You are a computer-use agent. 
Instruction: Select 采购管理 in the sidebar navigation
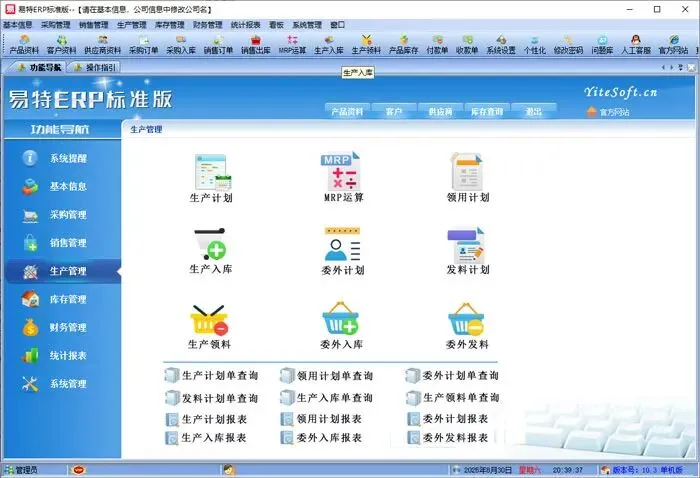point(62,215)
